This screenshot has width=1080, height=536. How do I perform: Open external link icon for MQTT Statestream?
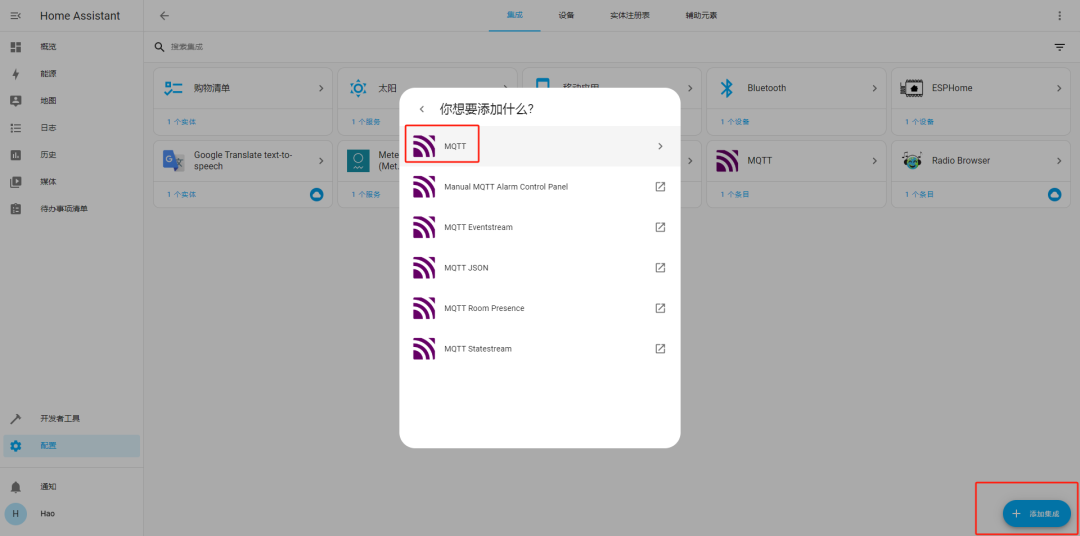click(x=660, y=349)
